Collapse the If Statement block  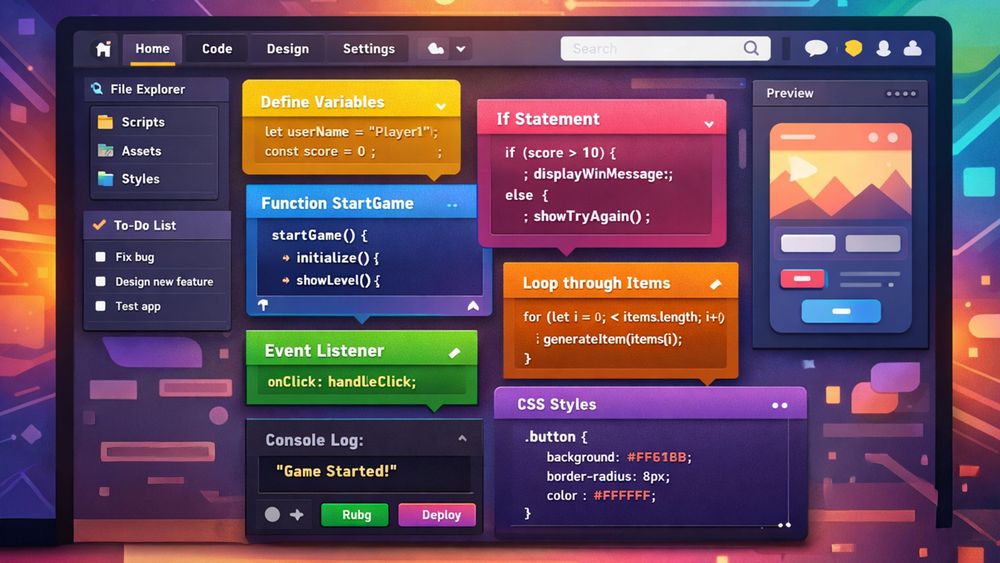pos(709,124)
